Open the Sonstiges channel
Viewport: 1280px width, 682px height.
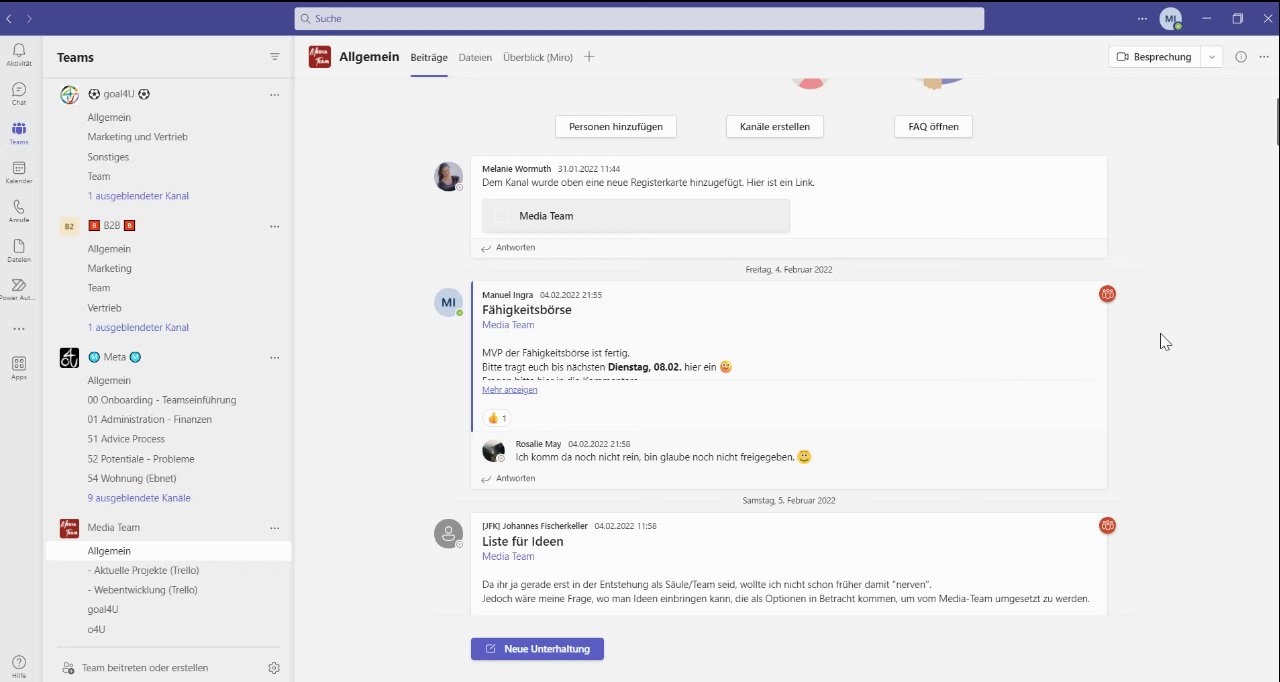click(108, 157)
